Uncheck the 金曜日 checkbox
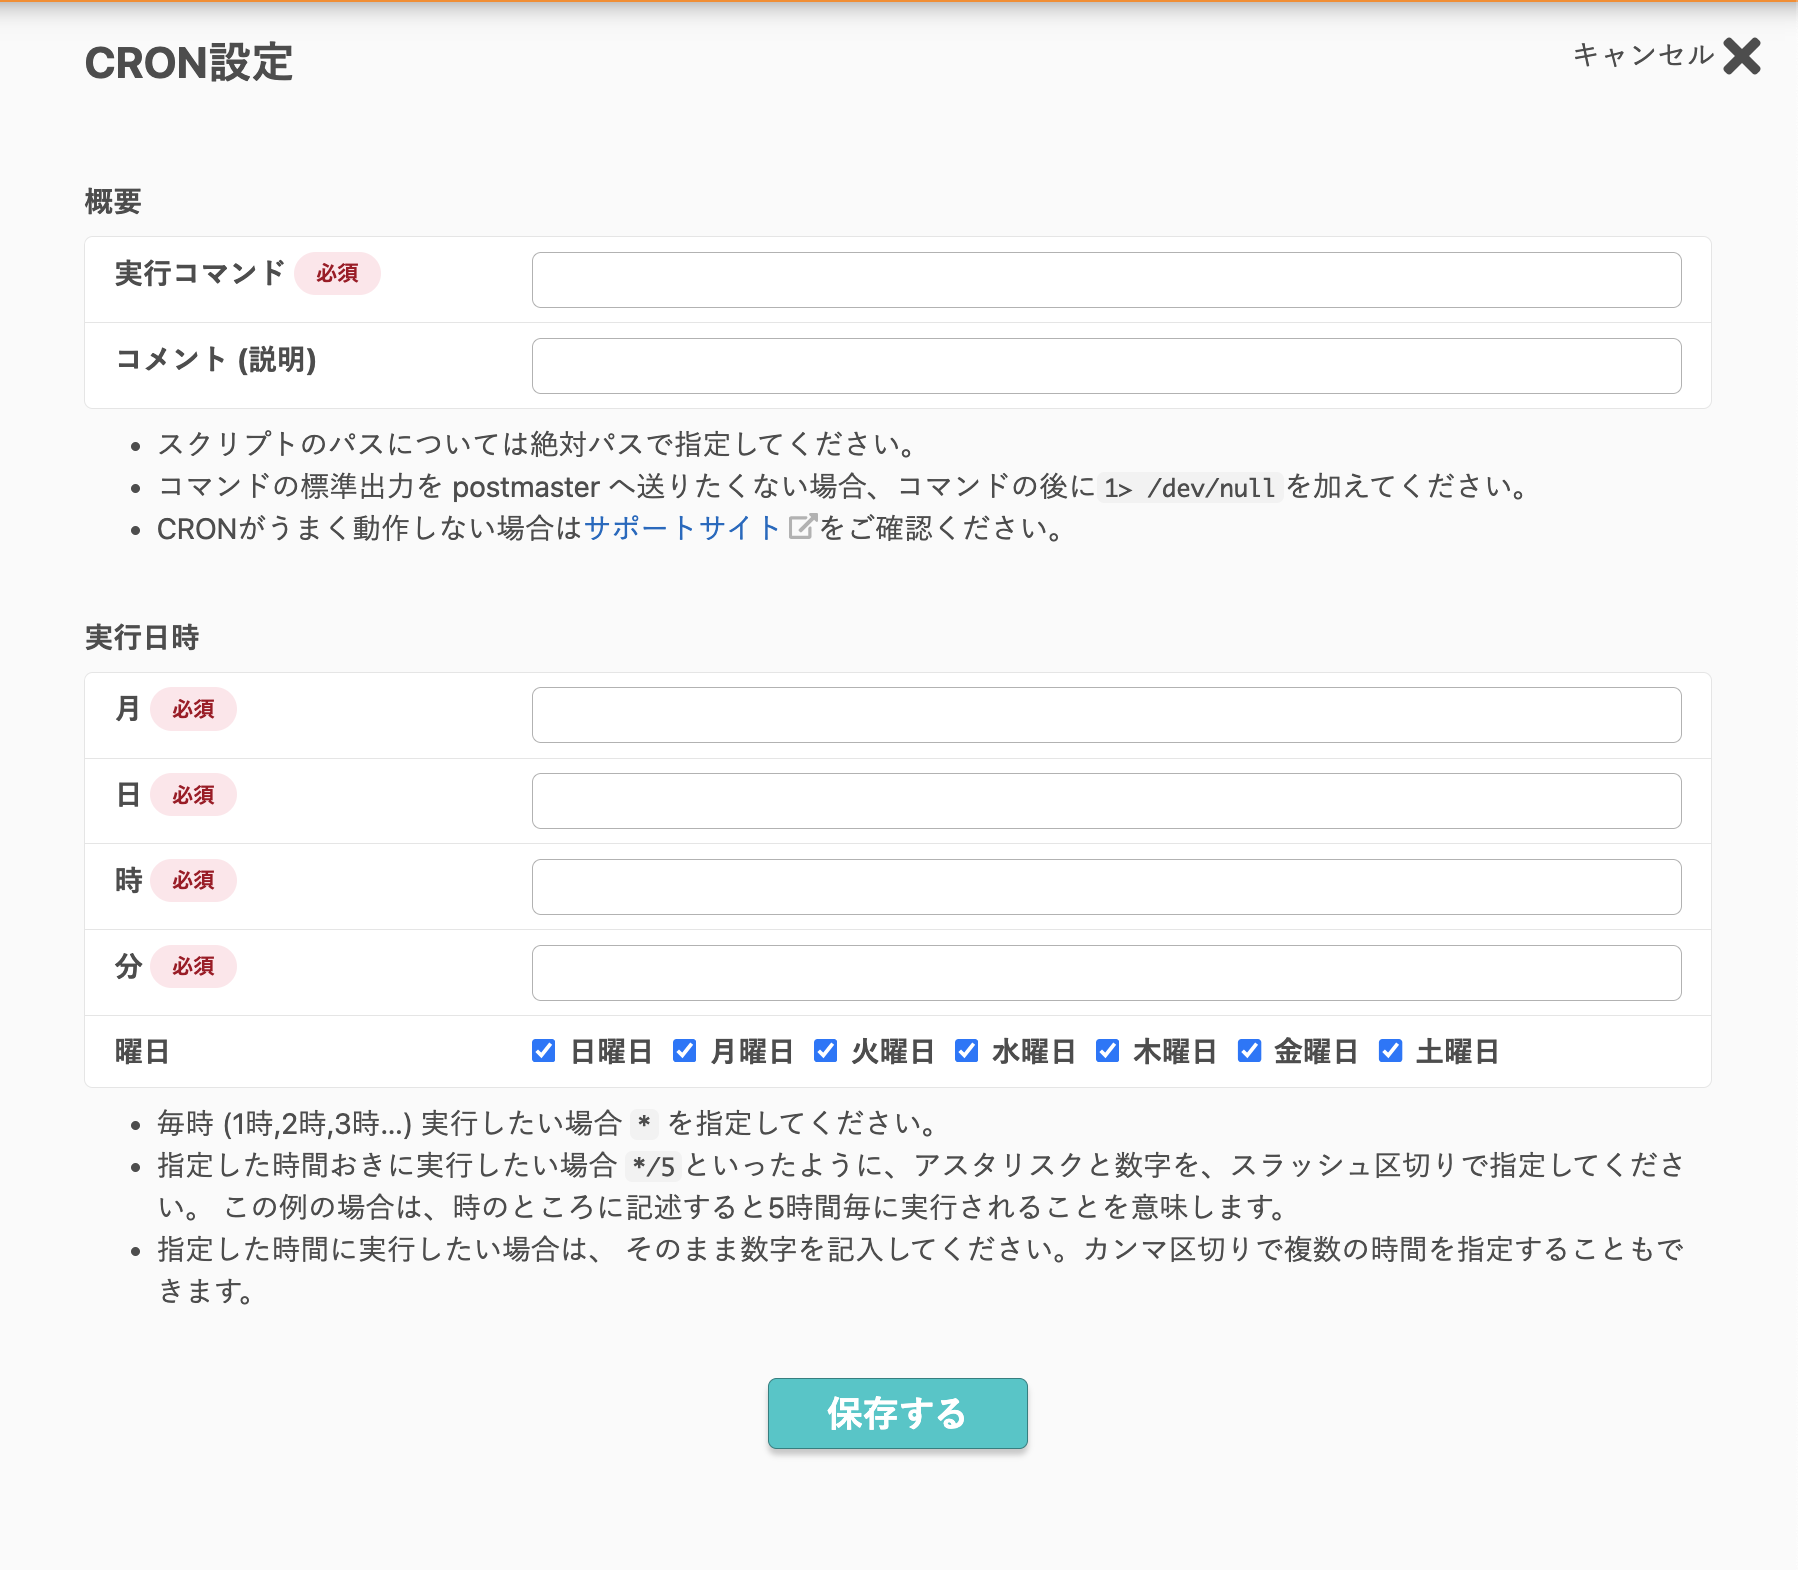The width and height of the screenshot is (1798, 1570). [x=1249, y=1051]
